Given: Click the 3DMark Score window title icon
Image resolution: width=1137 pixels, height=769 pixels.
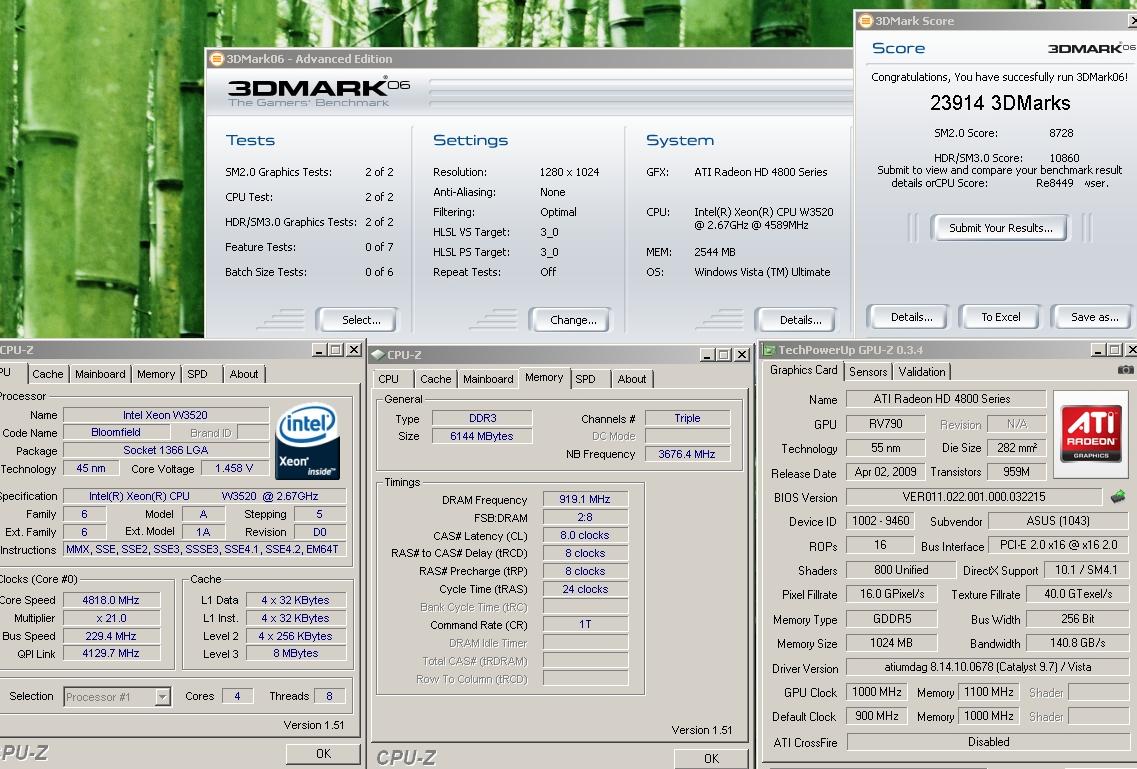Looking at the screenshot, I should coord(865,21).
